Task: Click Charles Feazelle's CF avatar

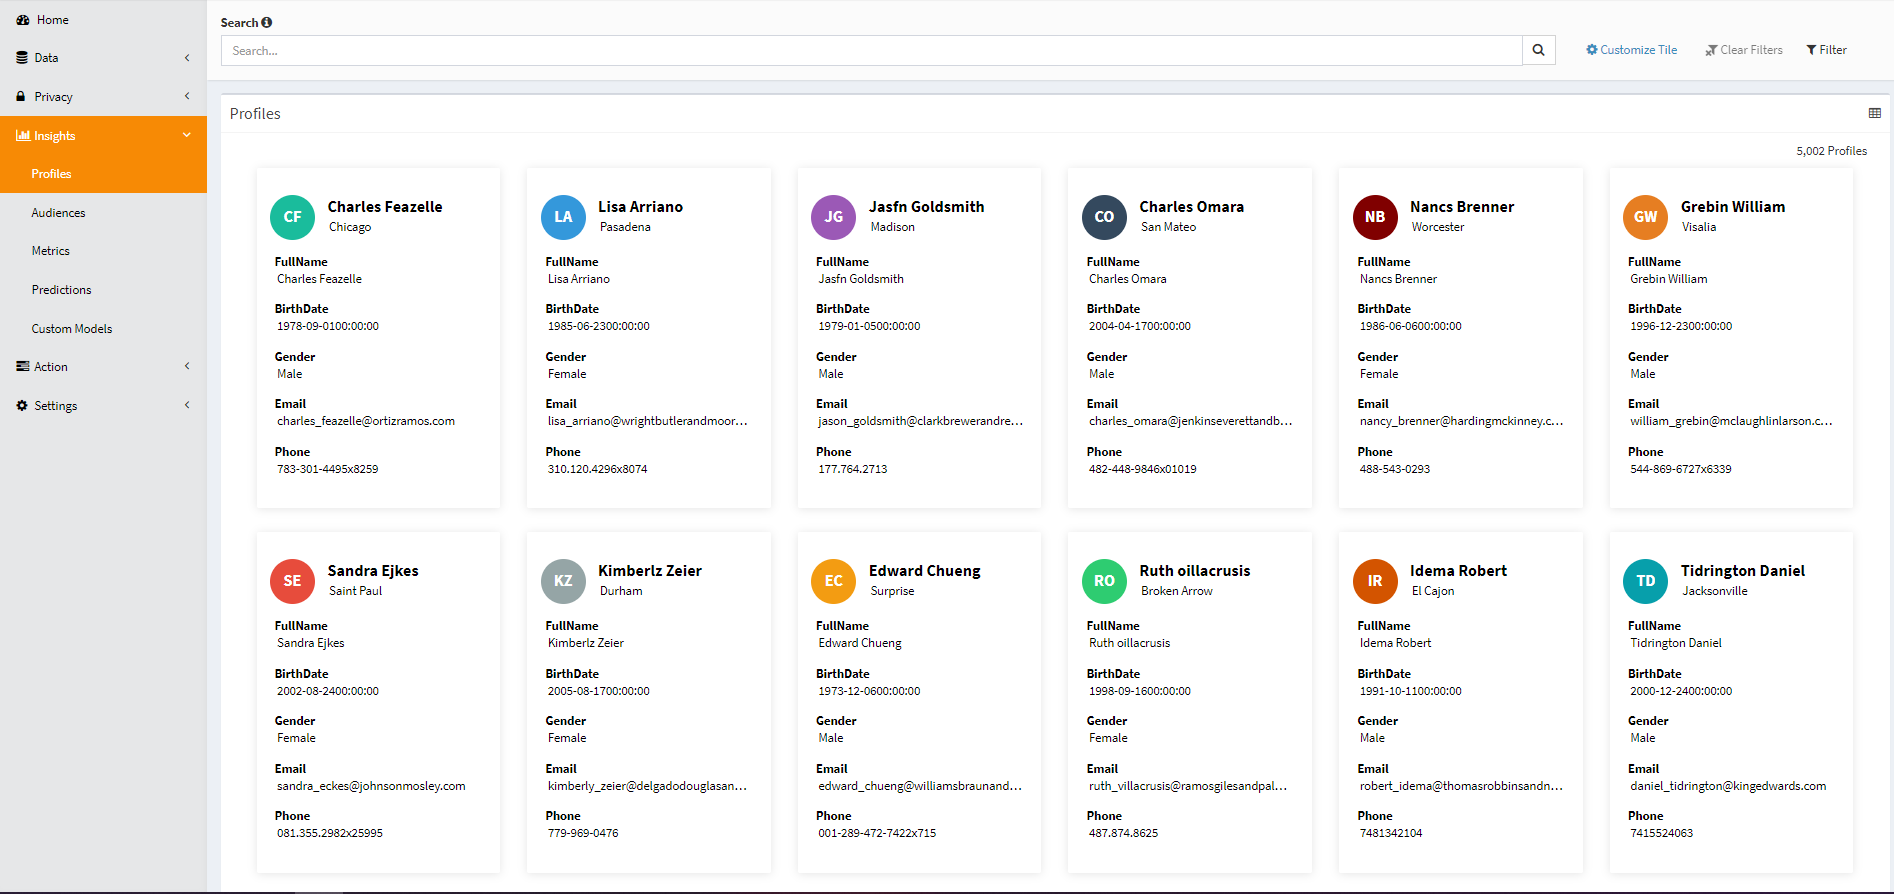Action: click(292, 217)
